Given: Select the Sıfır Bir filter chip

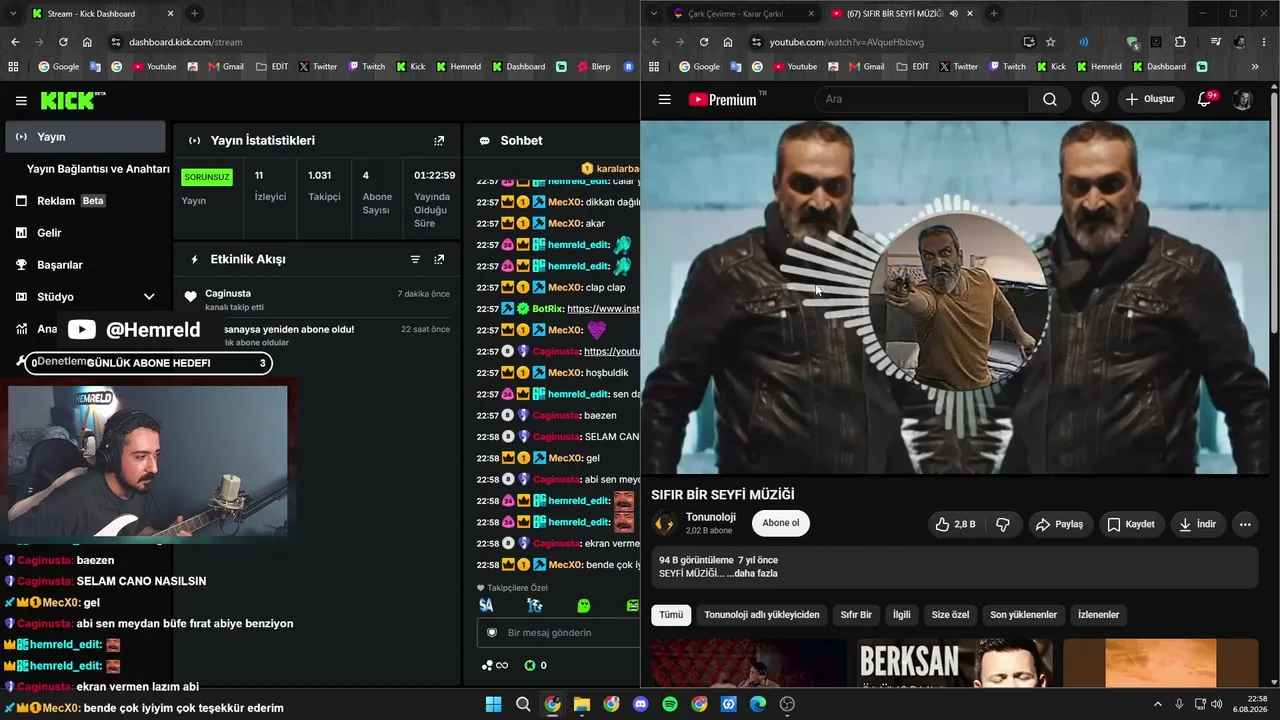Looking at the screenshot, I should pos(856,615).
